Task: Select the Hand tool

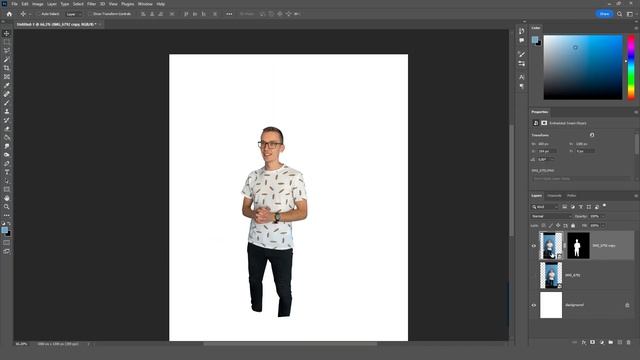Action: [7, 198]
